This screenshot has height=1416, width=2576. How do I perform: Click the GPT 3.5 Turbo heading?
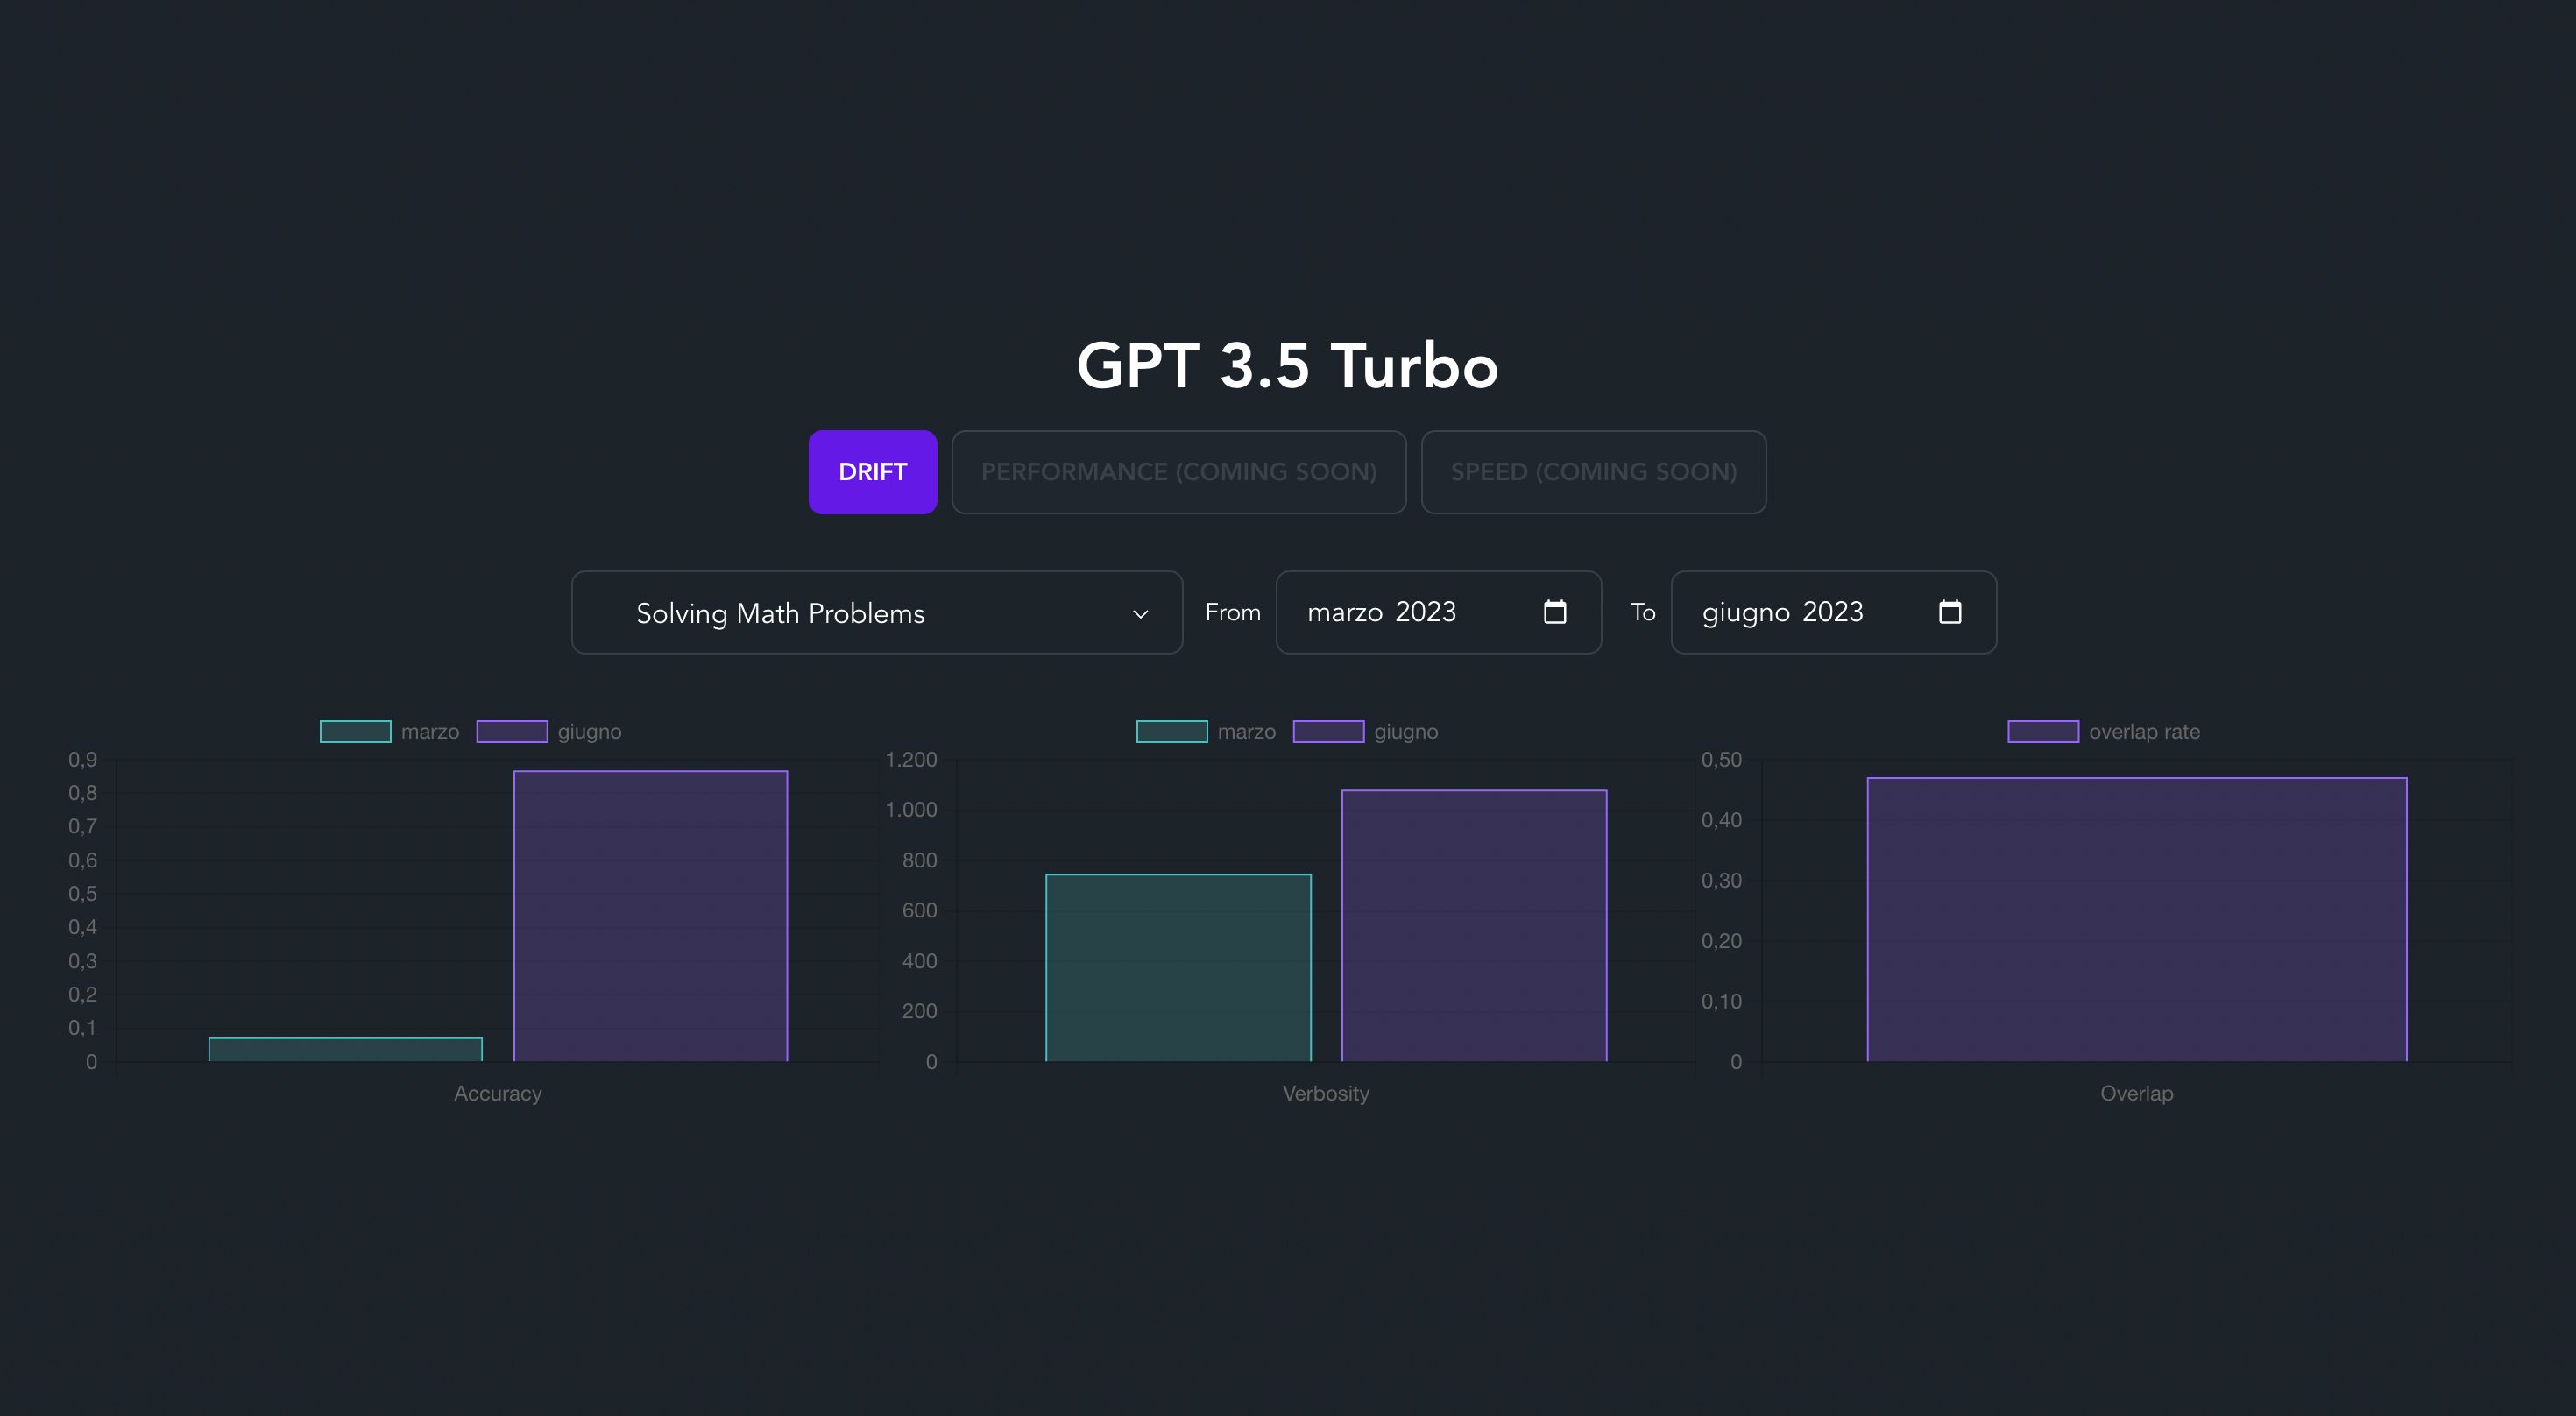click(1287, 365)
